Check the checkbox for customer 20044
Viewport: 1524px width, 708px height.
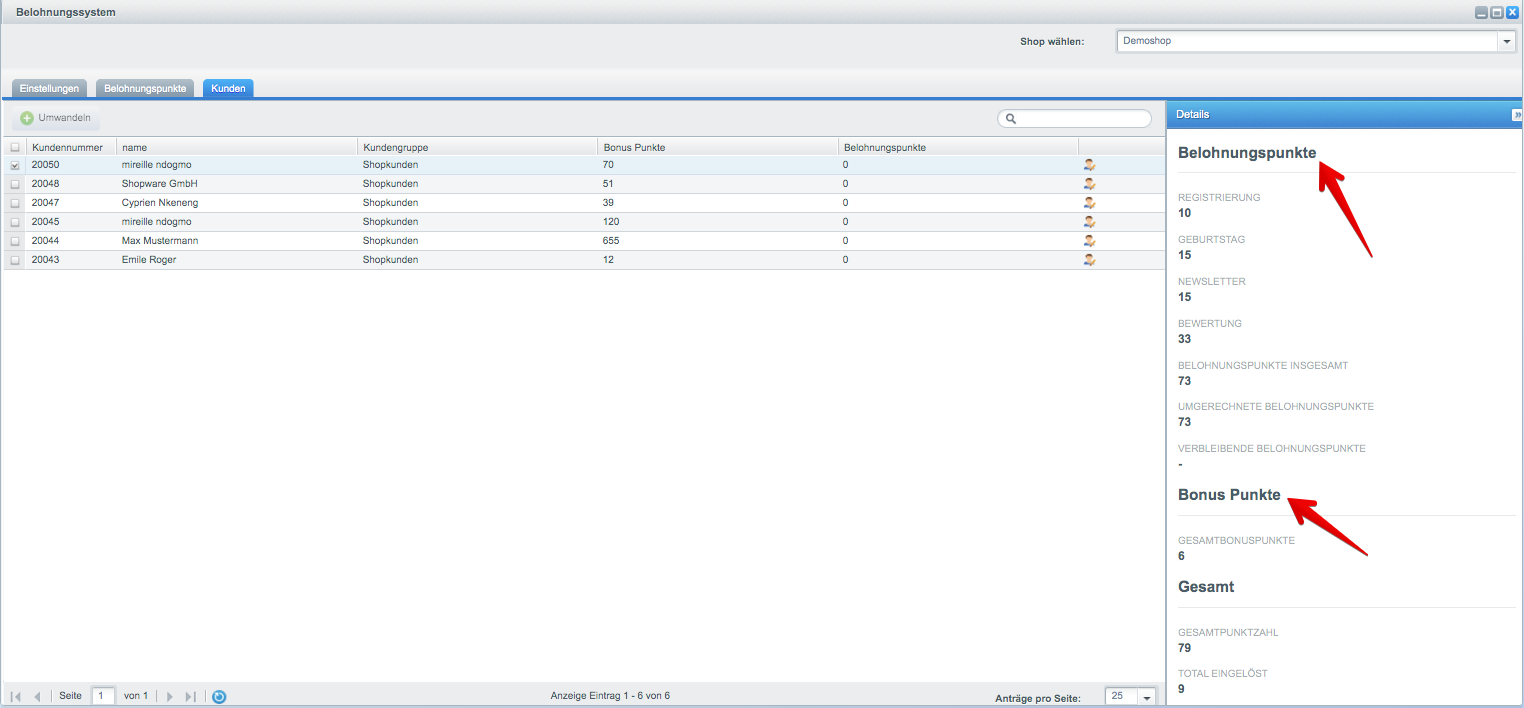(x=15, y=241)
